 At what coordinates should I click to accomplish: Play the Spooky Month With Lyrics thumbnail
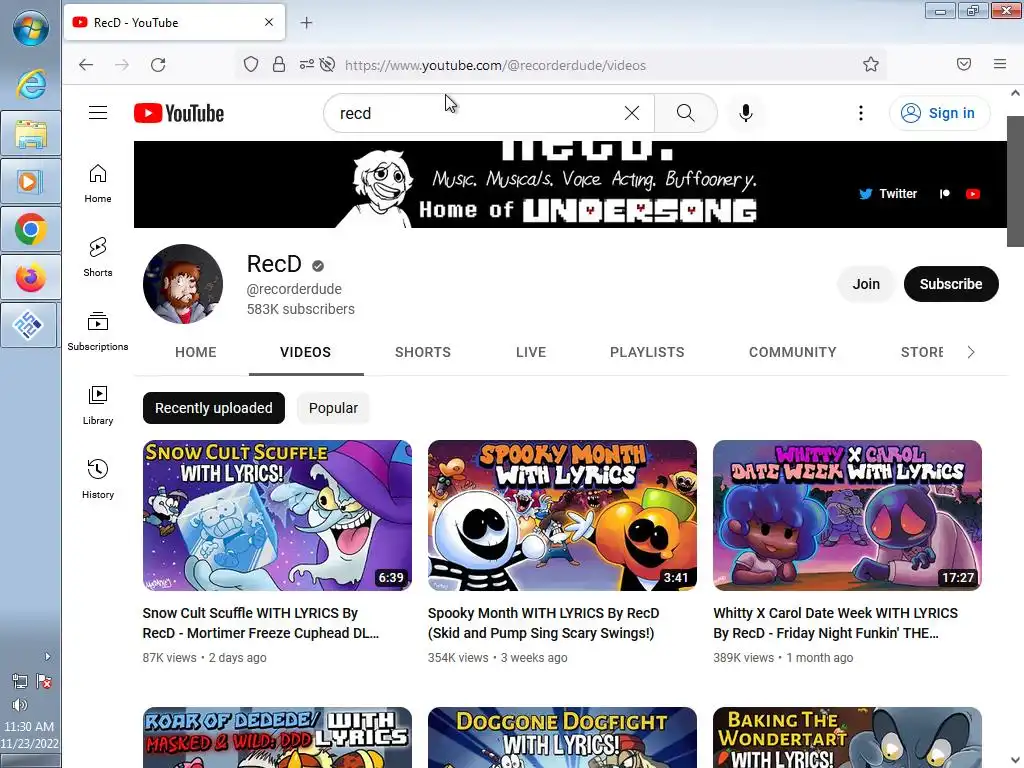[x=562, y=515]
